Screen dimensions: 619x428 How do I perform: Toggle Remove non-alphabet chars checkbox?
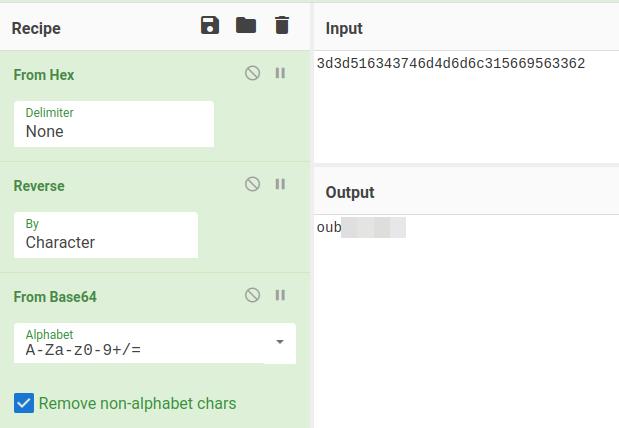point(24,403)
